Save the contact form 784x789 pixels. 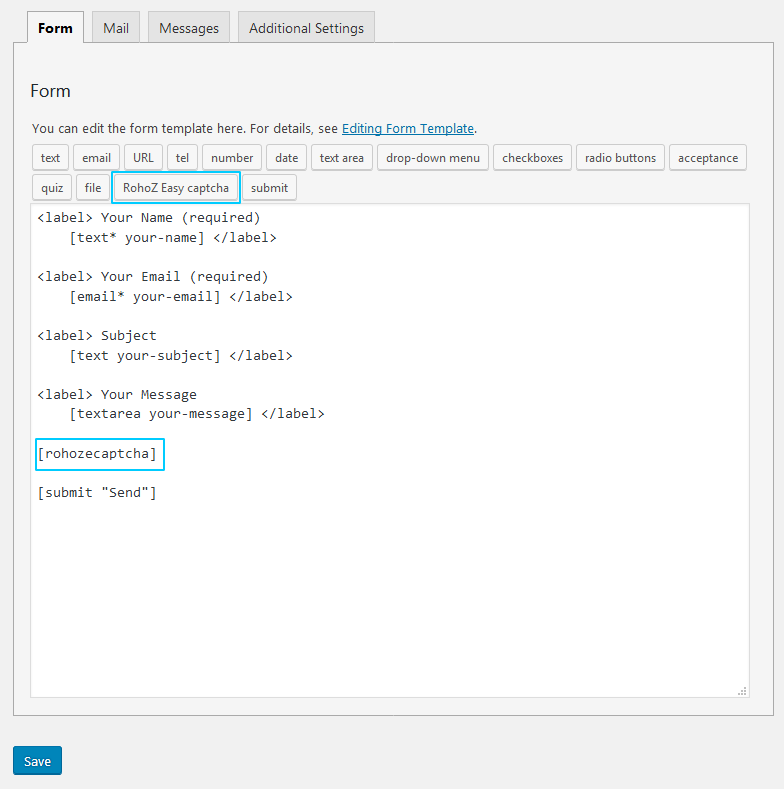click(37, 761)
